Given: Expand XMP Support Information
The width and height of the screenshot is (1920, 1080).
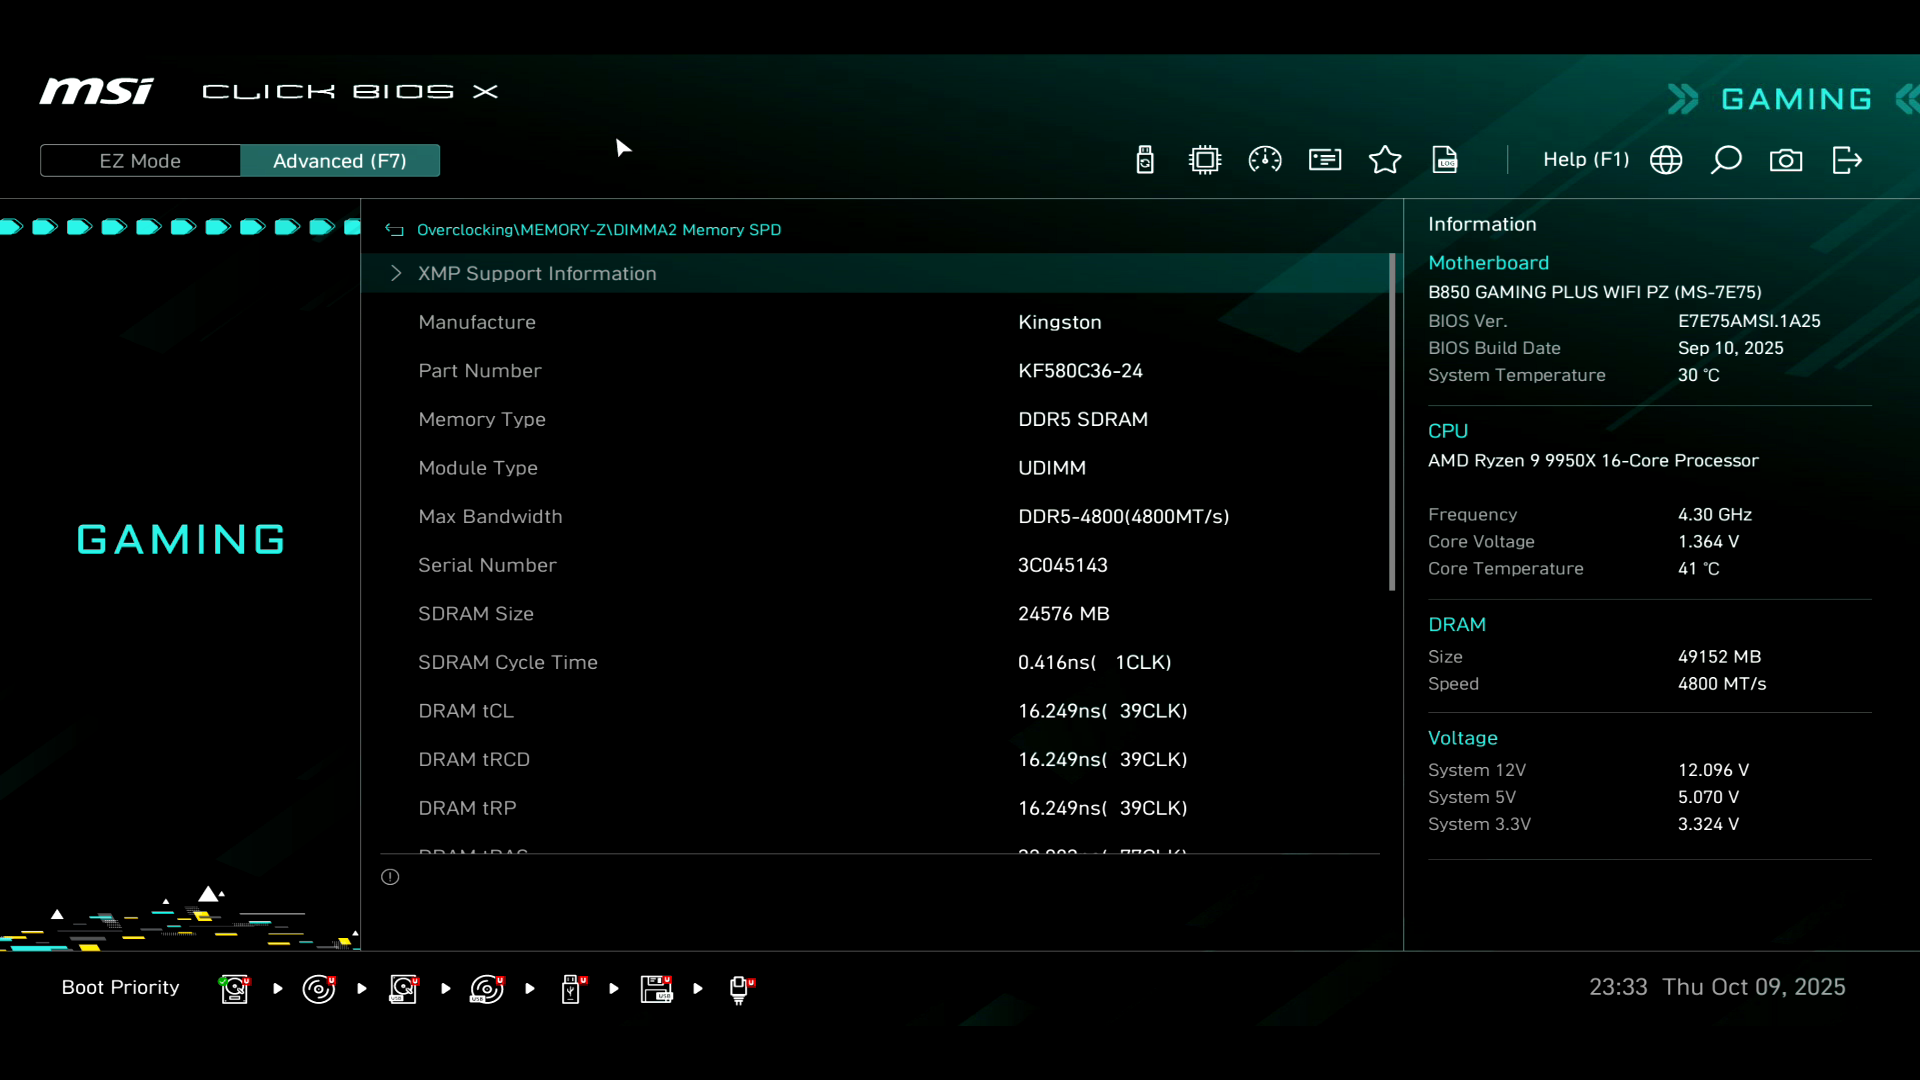Looking at the screenshot, I should 537,273.
